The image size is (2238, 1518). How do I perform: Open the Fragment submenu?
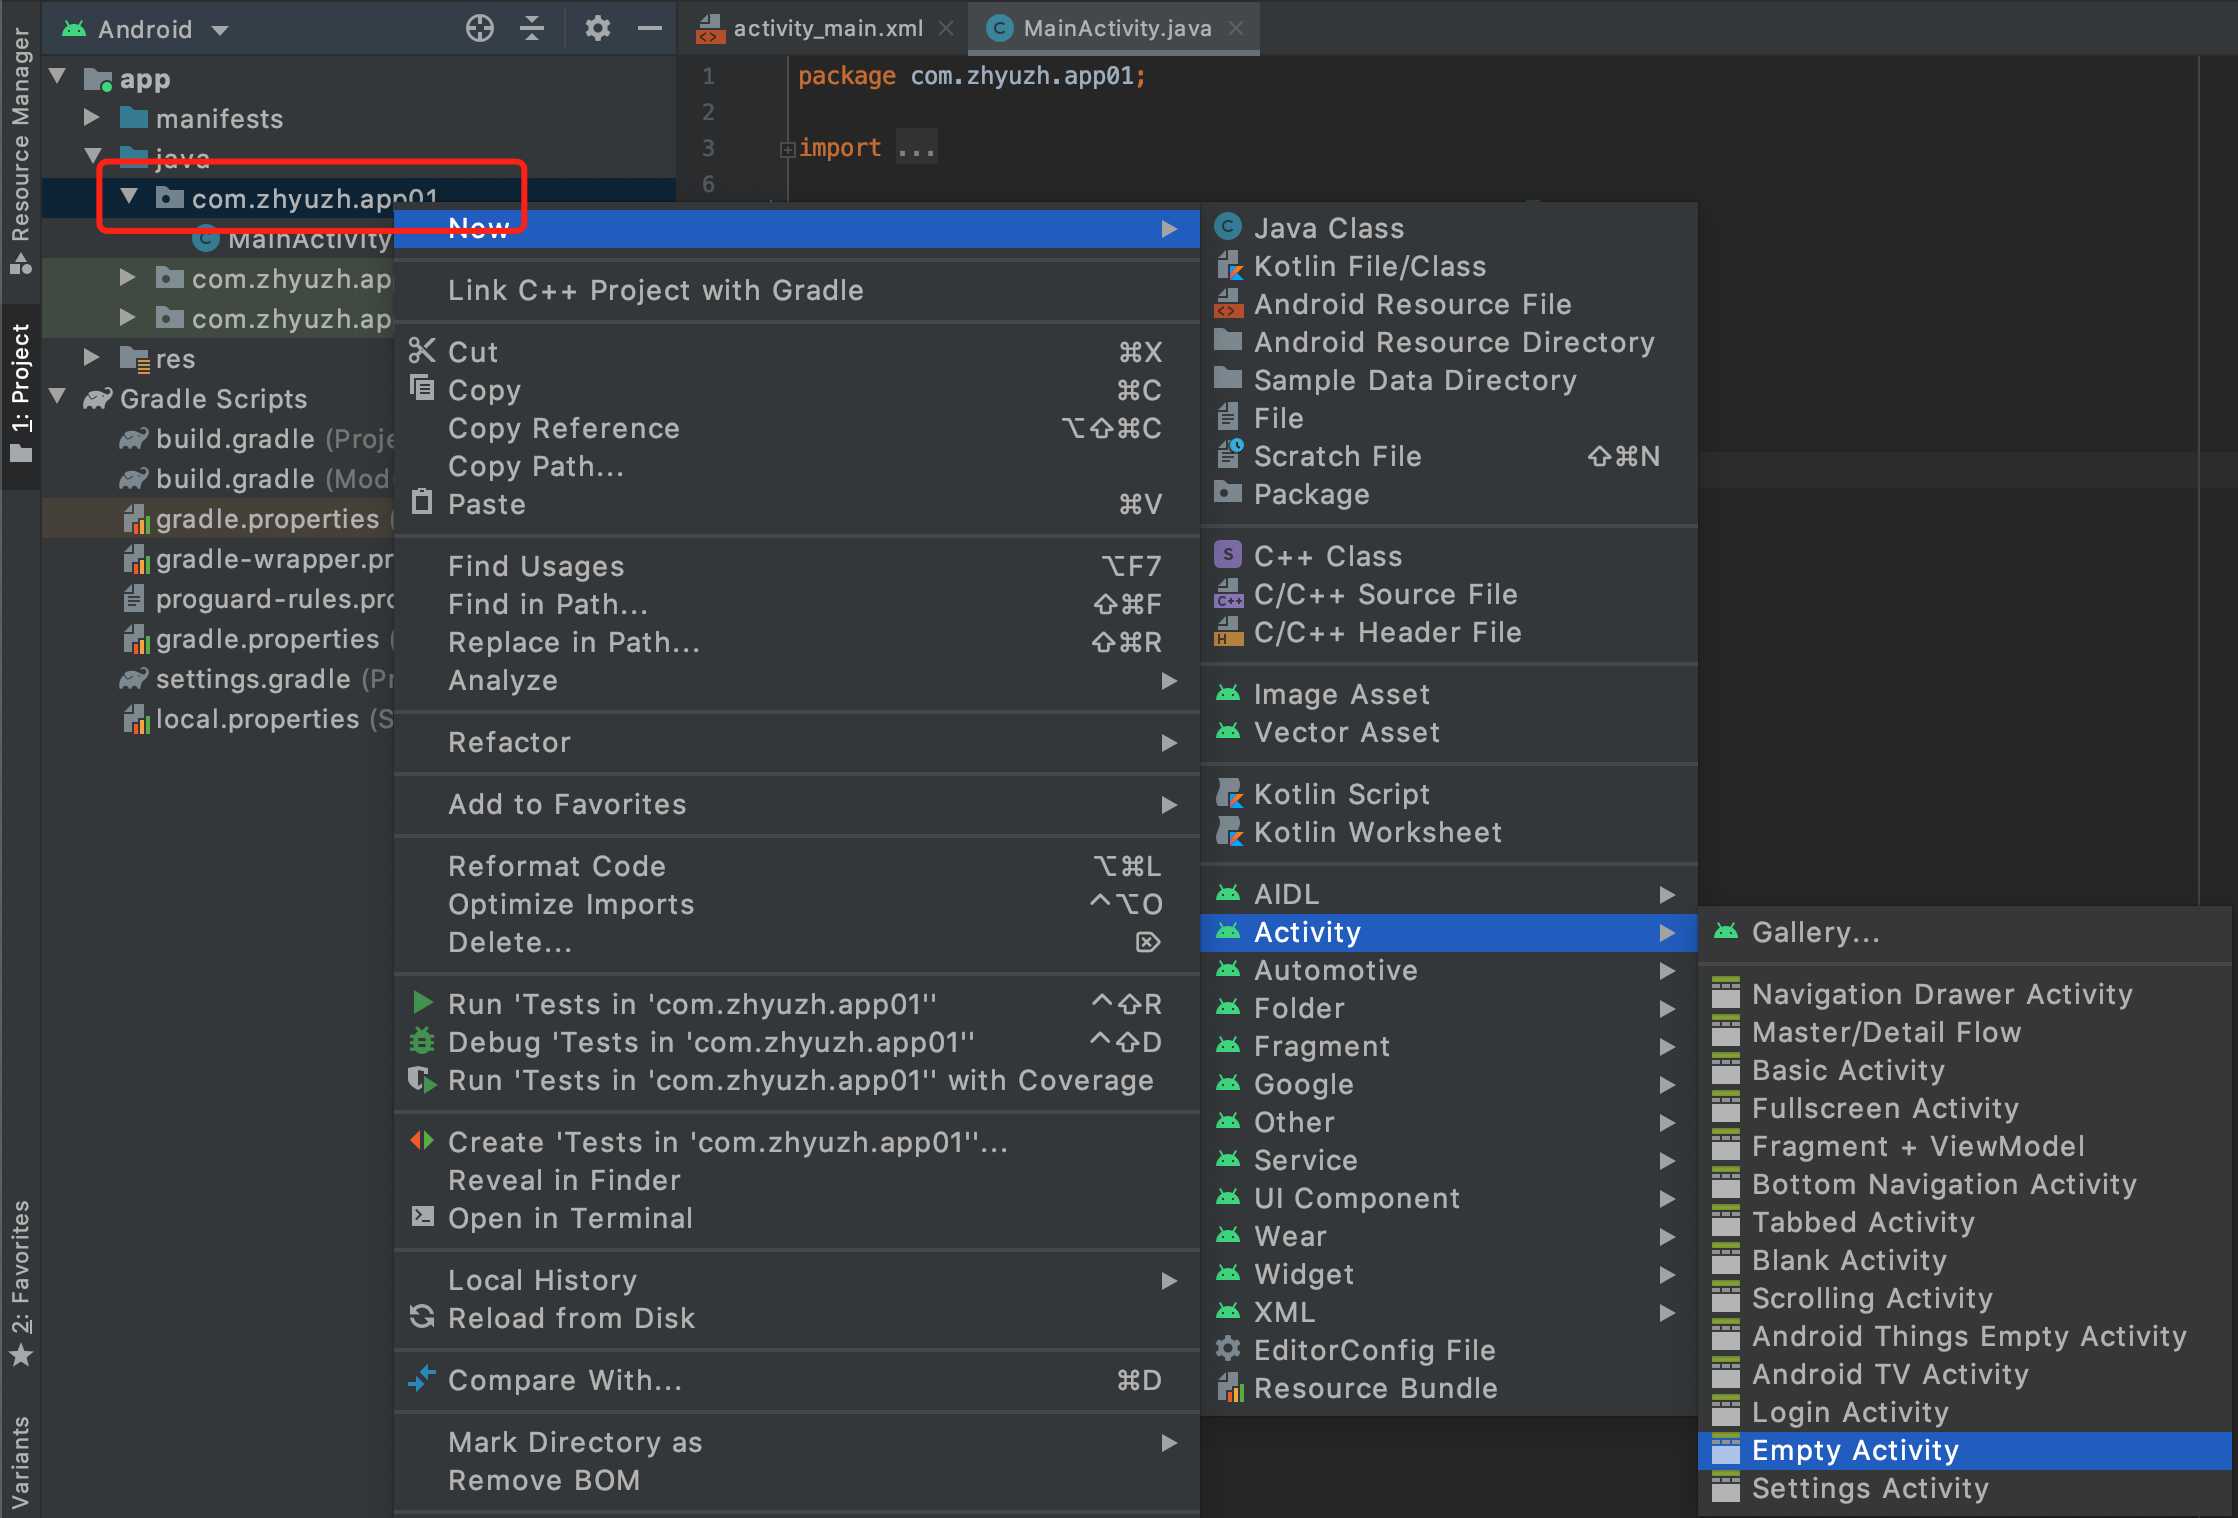click(x=1448, y=1046)
